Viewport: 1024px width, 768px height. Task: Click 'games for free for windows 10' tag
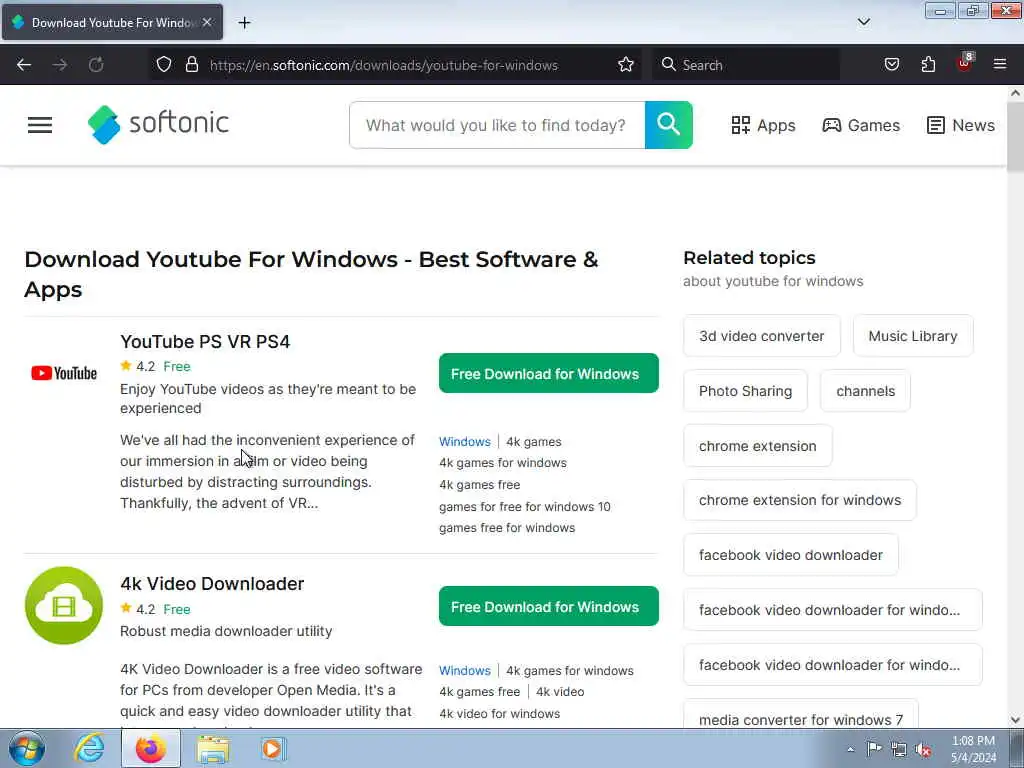pyautogui.click(x=524, y=506)
